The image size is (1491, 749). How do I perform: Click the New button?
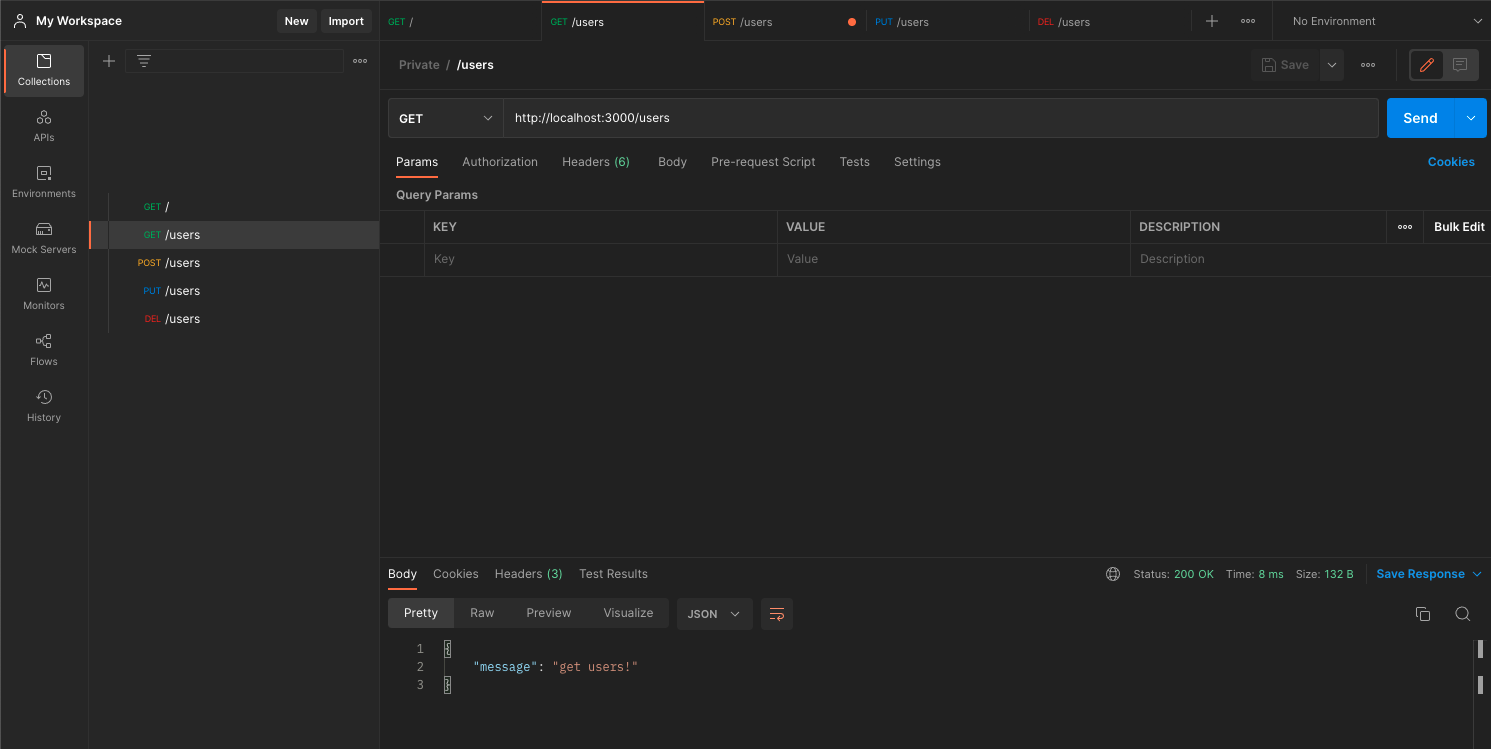(x=297, y=21)
